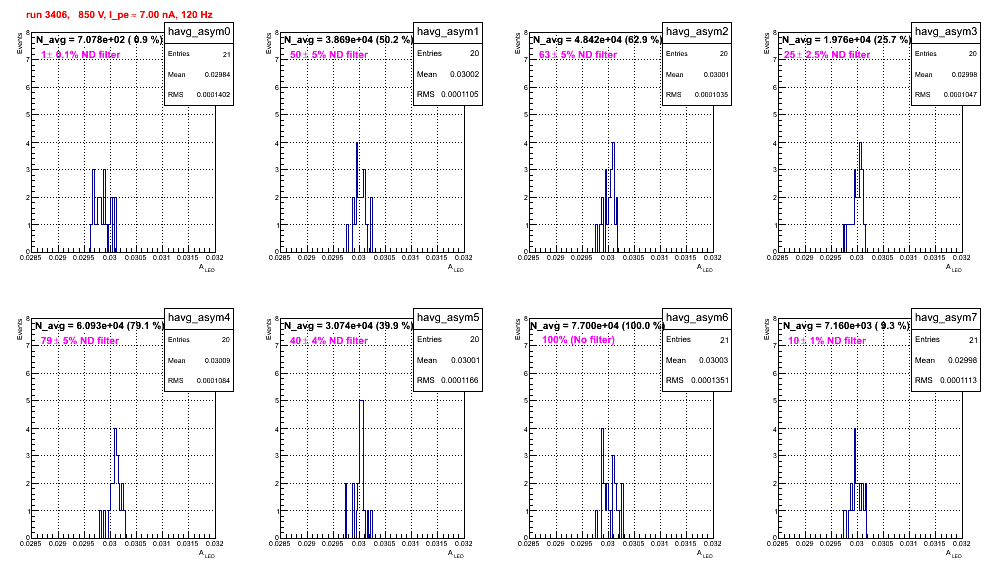Click the N_avg = 3.869e+04 label
The image size is (996, 572).
coord(347,39)
